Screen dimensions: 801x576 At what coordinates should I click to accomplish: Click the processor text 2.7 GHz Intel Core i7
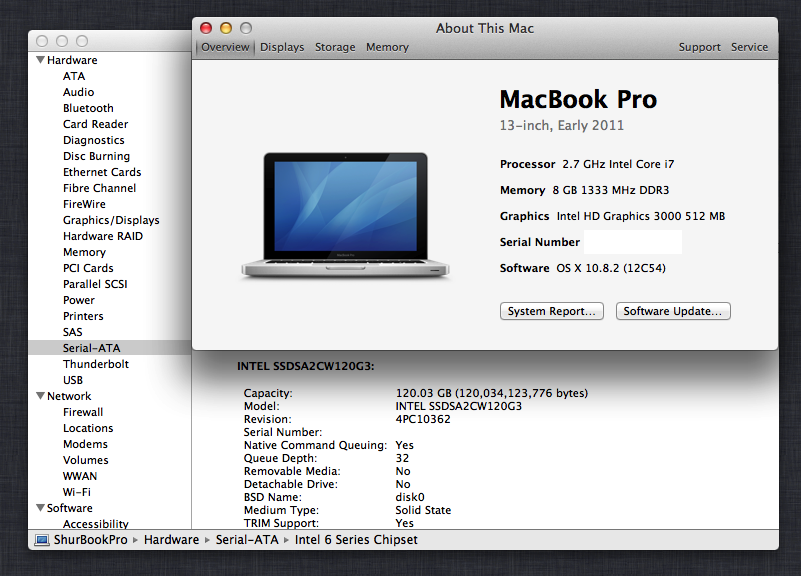(618, 164)
